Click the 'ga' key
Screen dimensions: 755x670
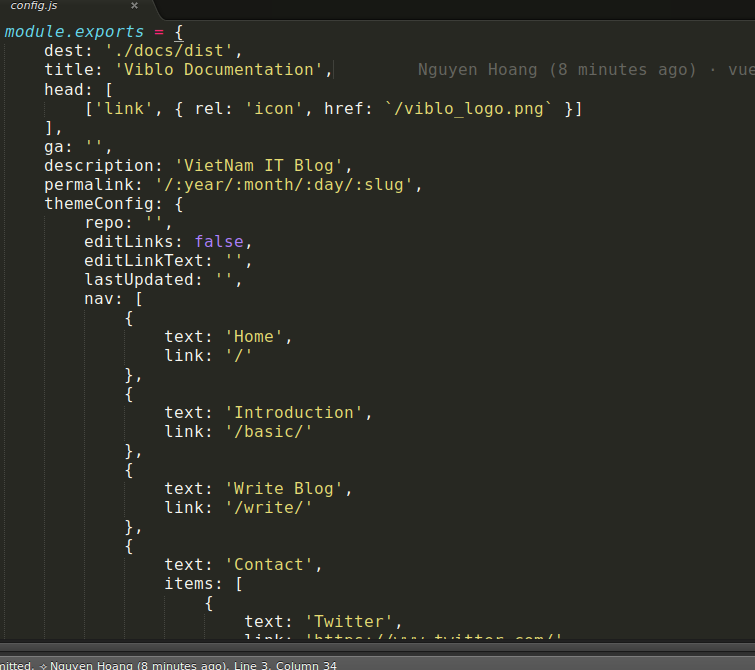pos(53,147)
